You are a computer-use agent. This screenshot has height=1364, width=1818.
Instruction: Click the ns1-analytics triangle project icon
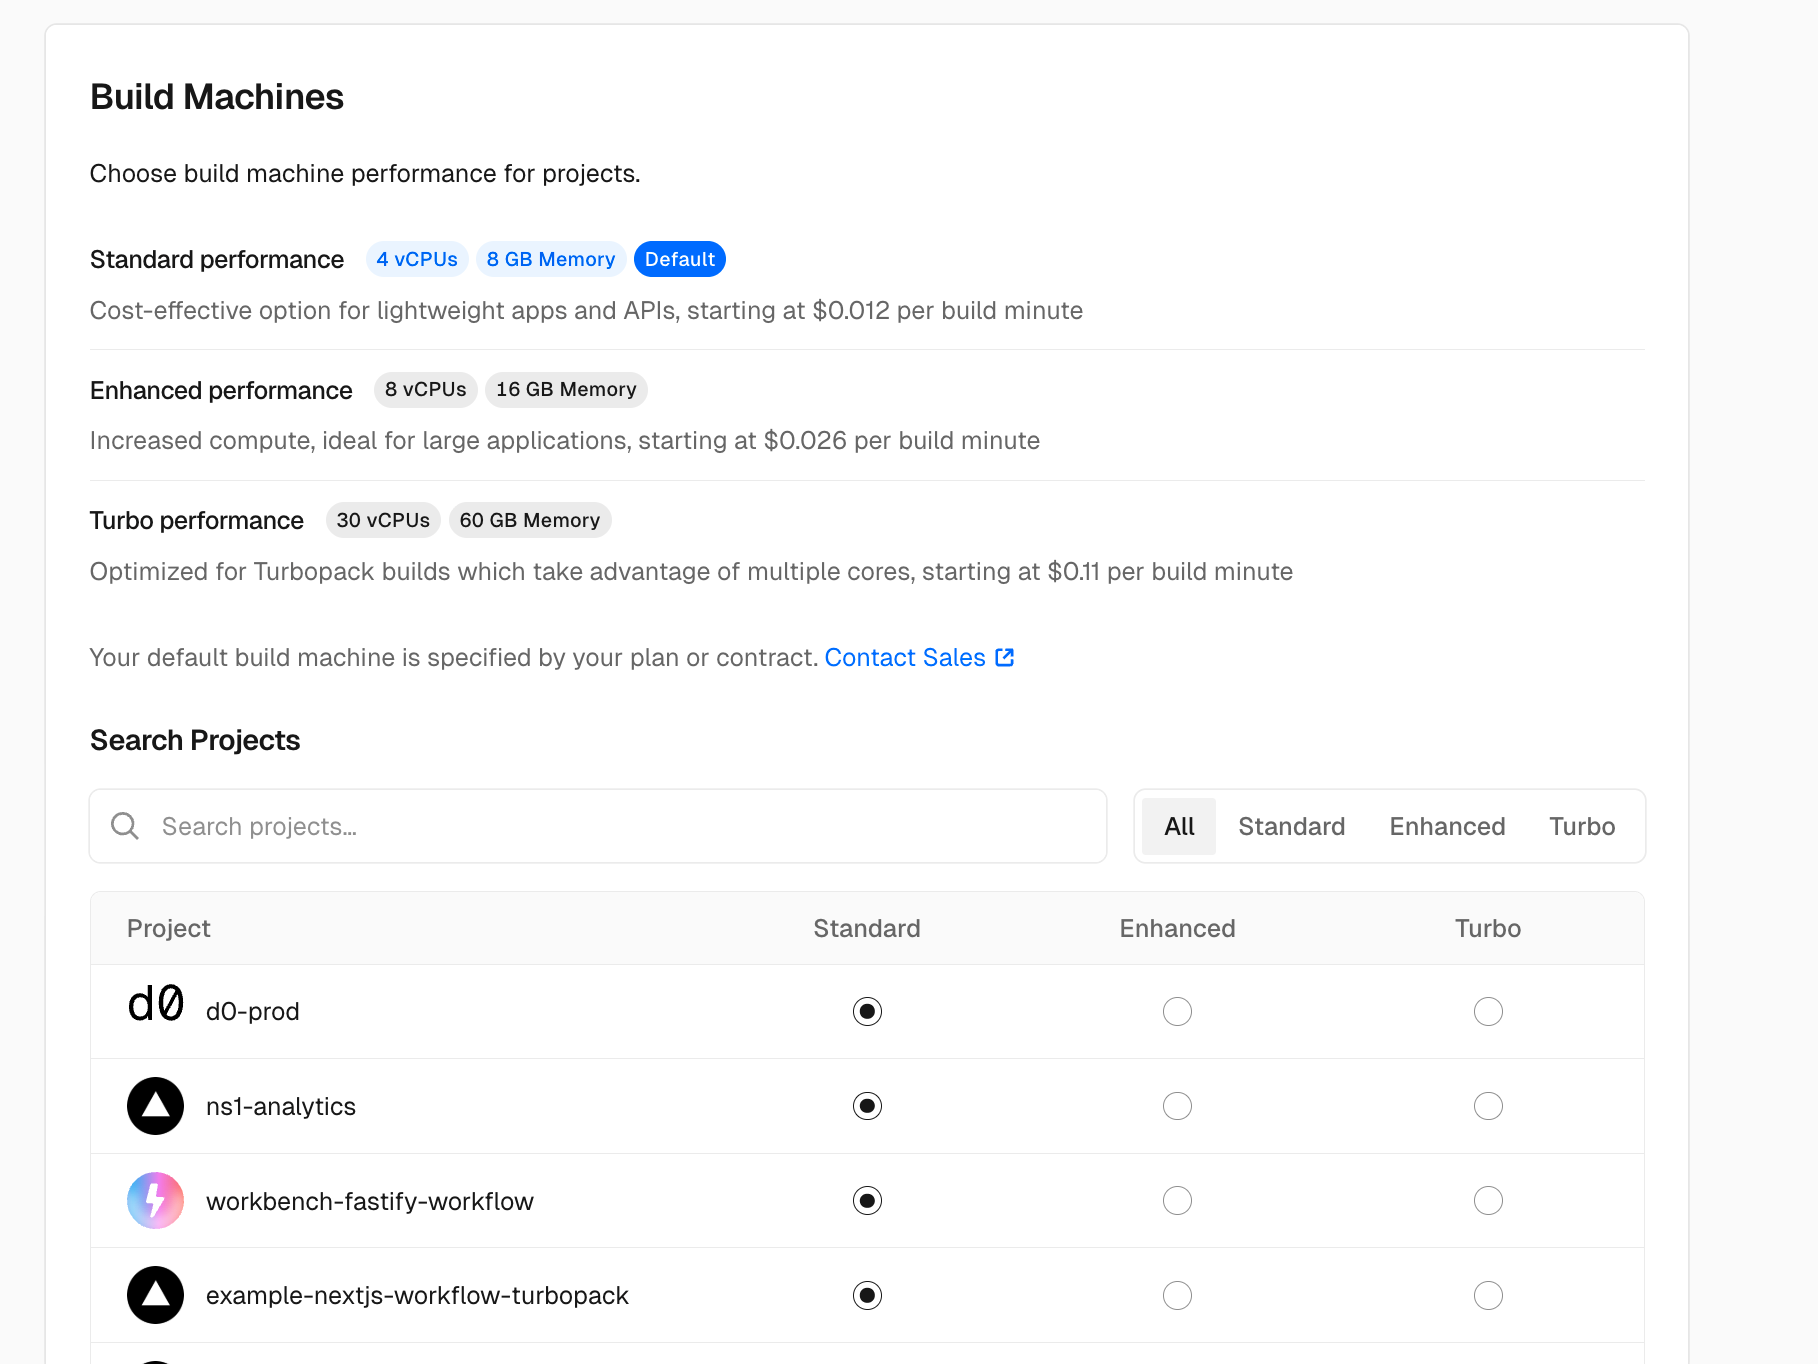pos(155,1106)
